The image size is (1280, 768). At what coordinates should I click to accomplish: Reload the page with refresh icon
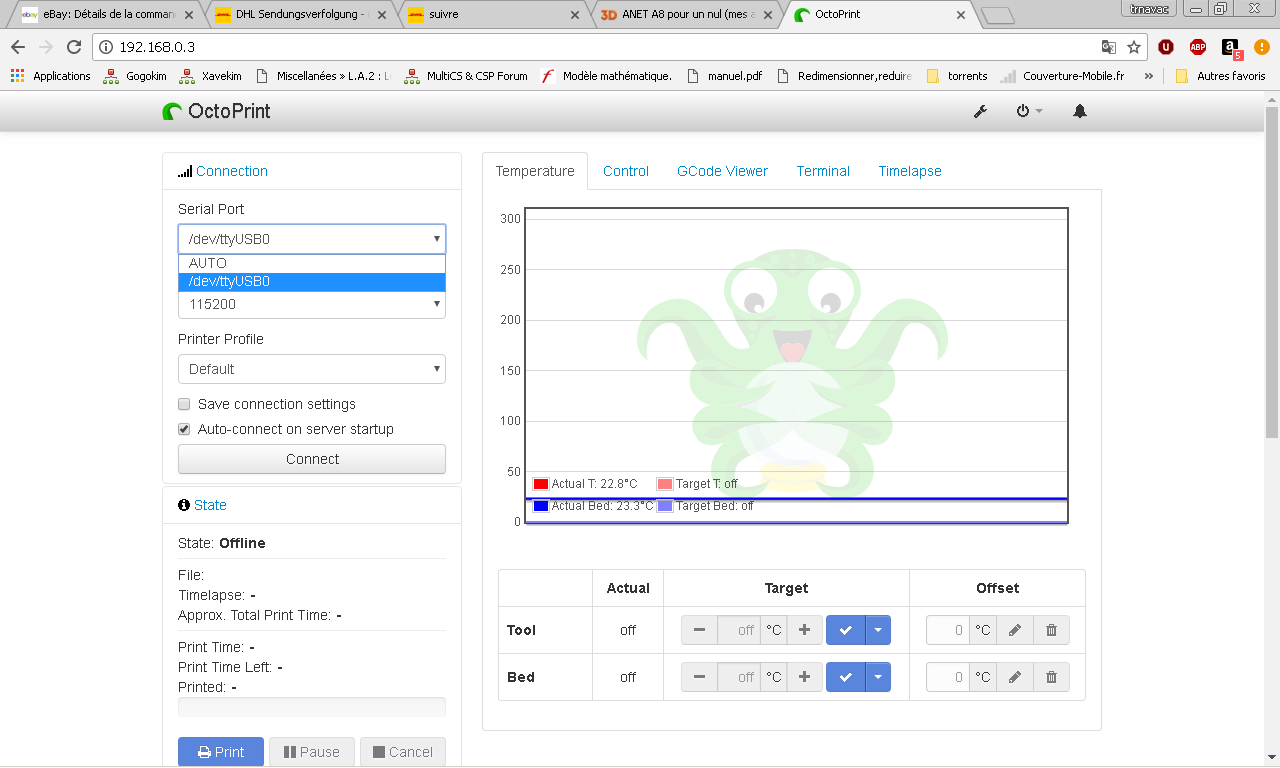(x=74, y=47)
